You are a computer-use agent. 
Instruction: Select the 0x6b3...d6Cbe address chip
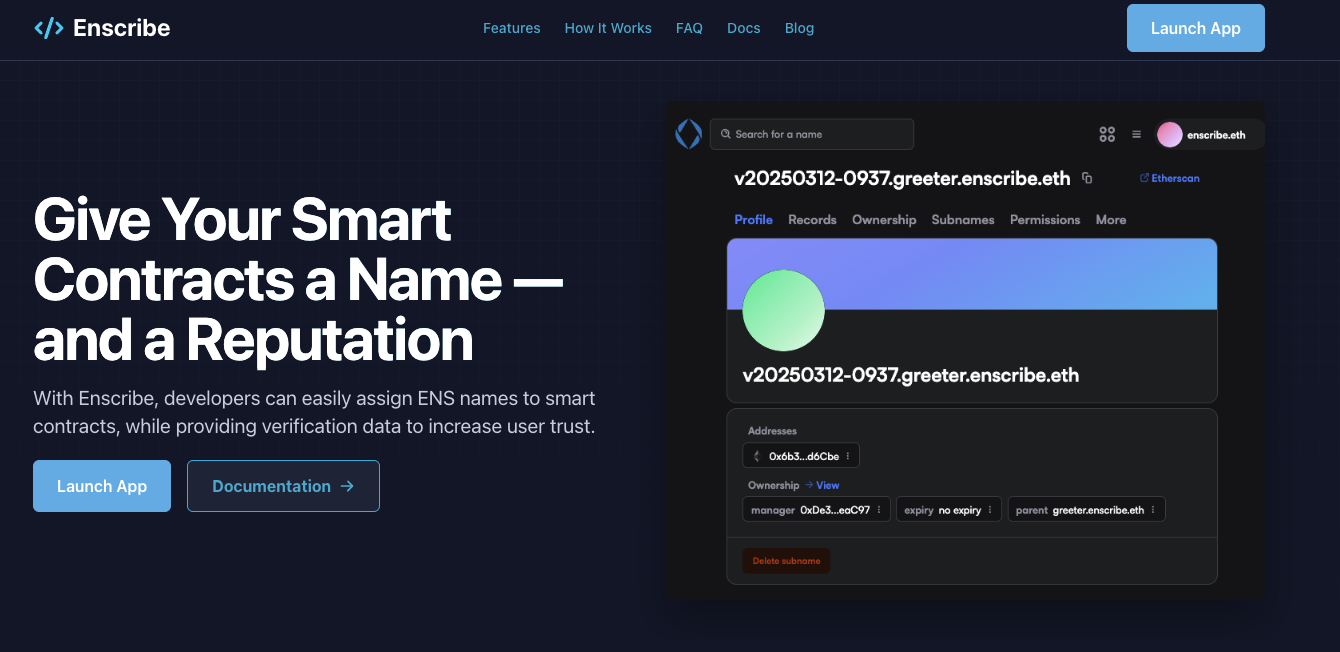click(801, 456)
